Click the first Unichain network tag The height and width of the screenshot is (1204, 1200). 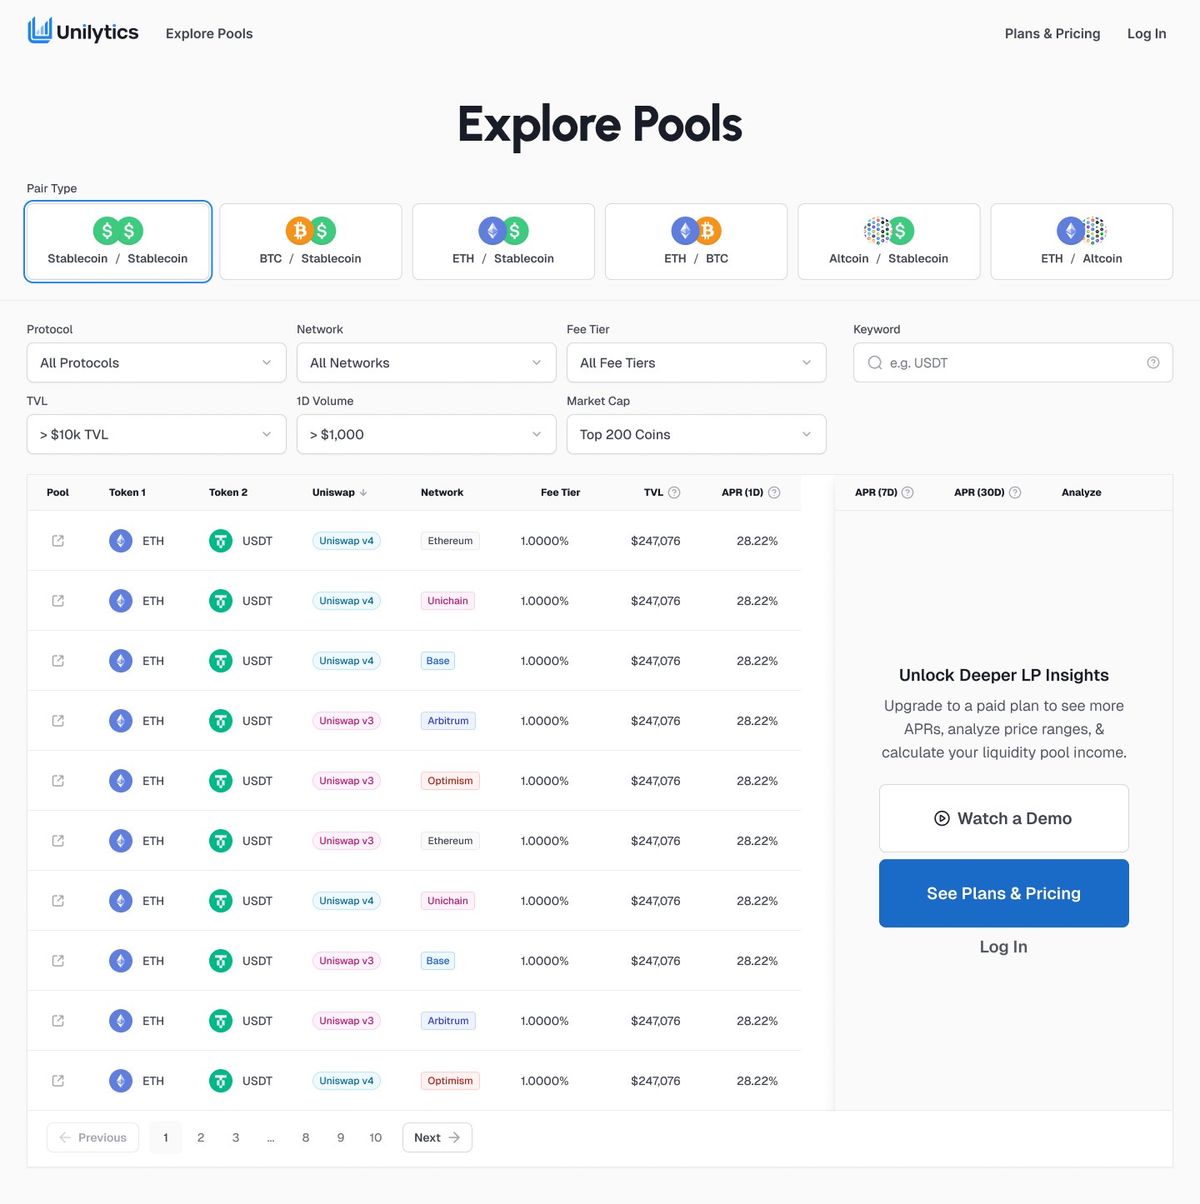click(448, 601)
